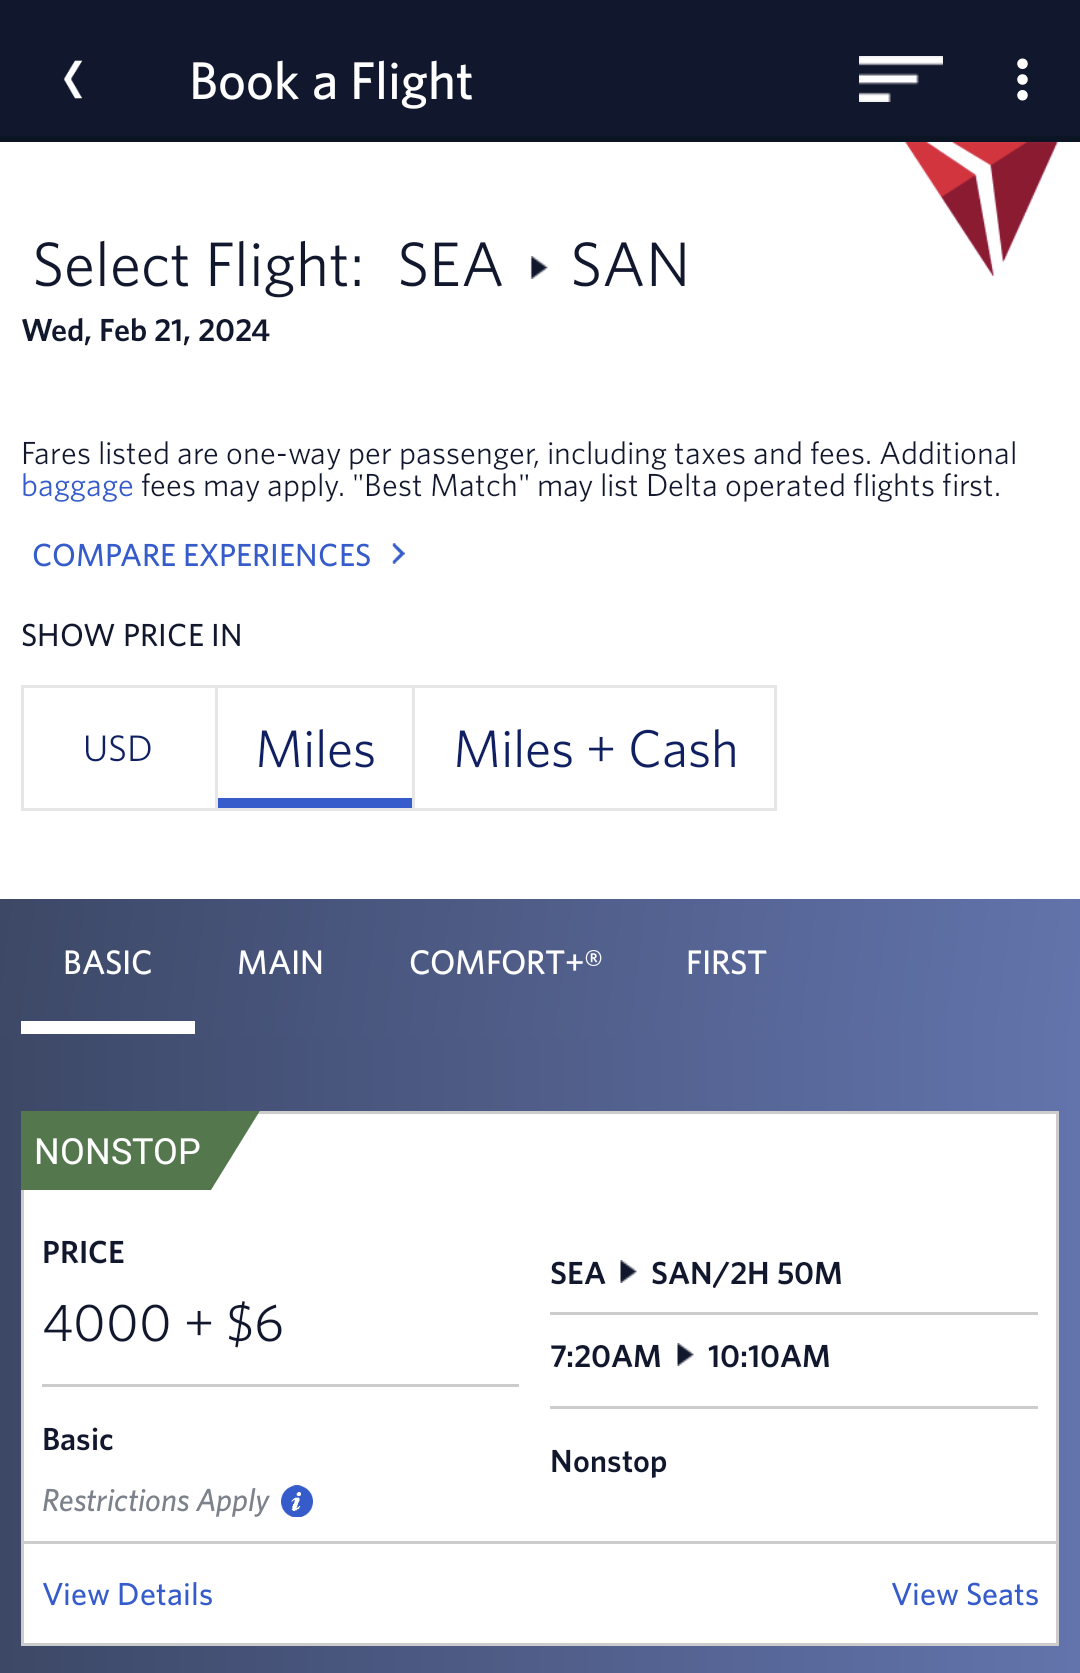Screen dimensions: 1080x1673
Task: Tap the green Nonstop badge
Action: pos(118,1151)
